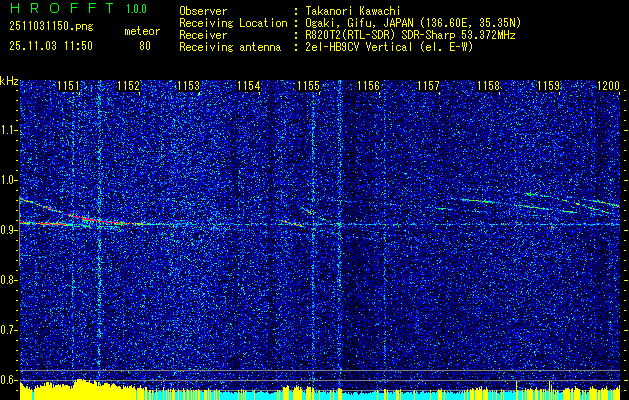The height and width of the screenshot is (400, 629).
Task: Click the 1152 time marker
Action: 129,85
